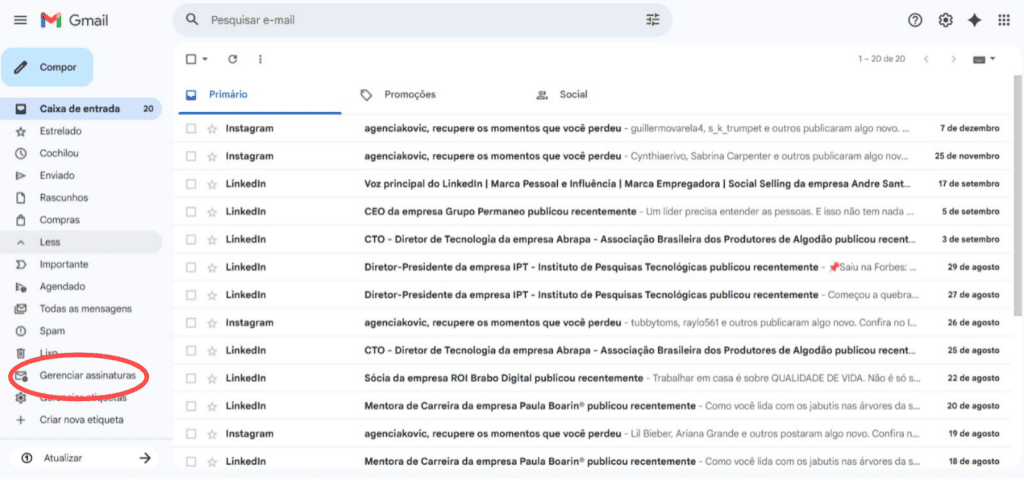Star the LinkedIn email from 17 de setembro
Viewport: 1024px width, 479px height.
[x=212, y=184]
